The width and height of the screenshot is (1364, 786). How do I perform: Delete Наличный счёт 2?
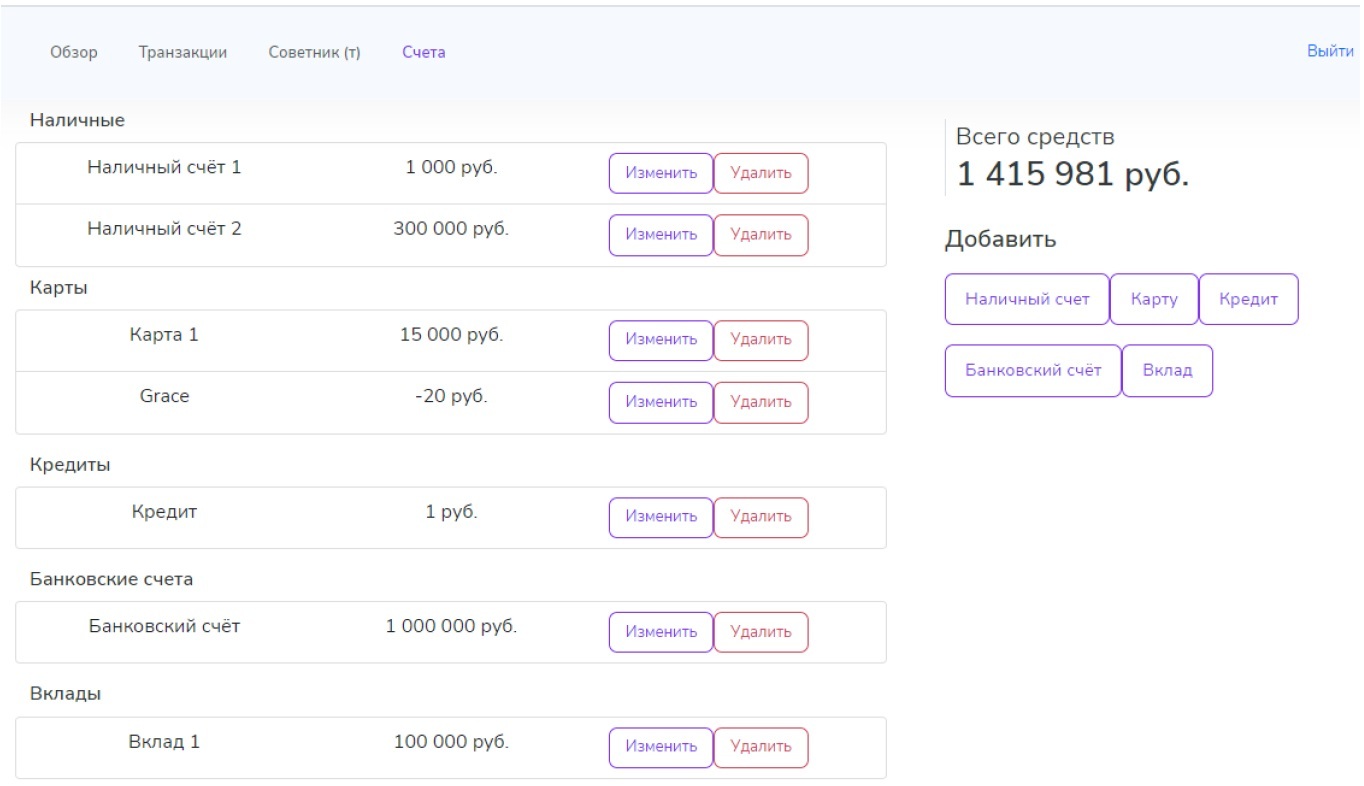tap(760, 235)
